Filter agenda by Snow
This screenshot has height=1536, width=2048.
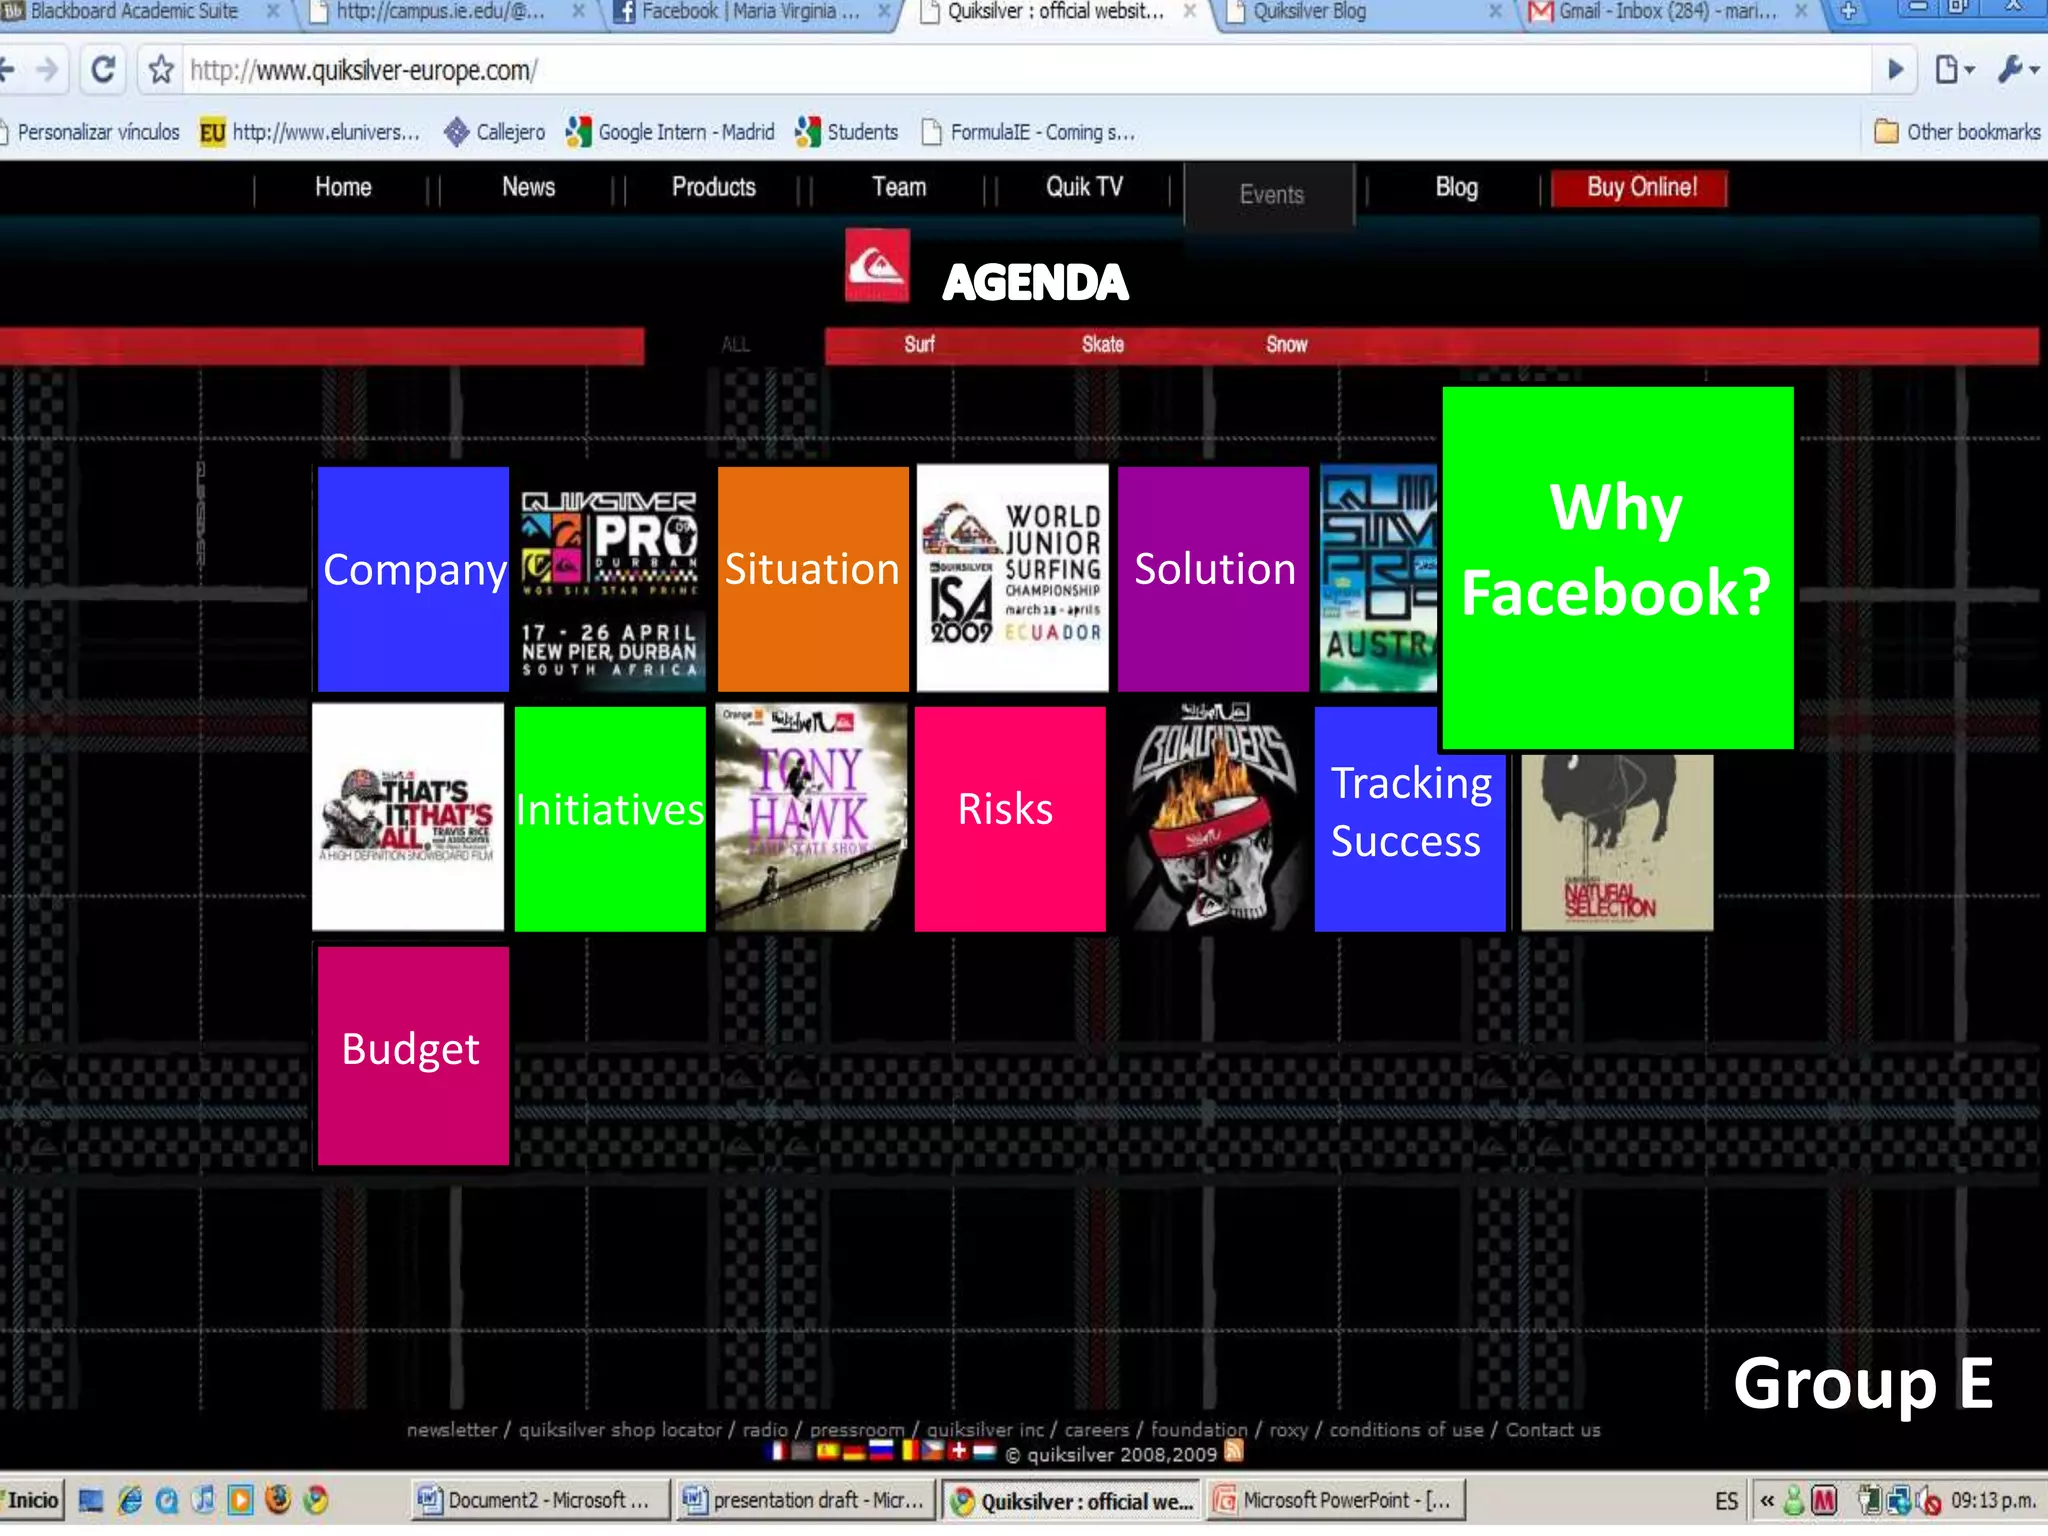tap(1286, 345)
